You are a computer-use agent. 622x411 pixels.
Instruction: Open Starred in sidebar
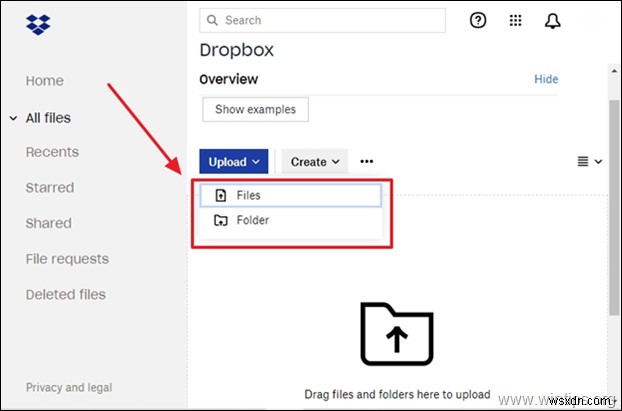pyautogui.click(x=50, y=188)
